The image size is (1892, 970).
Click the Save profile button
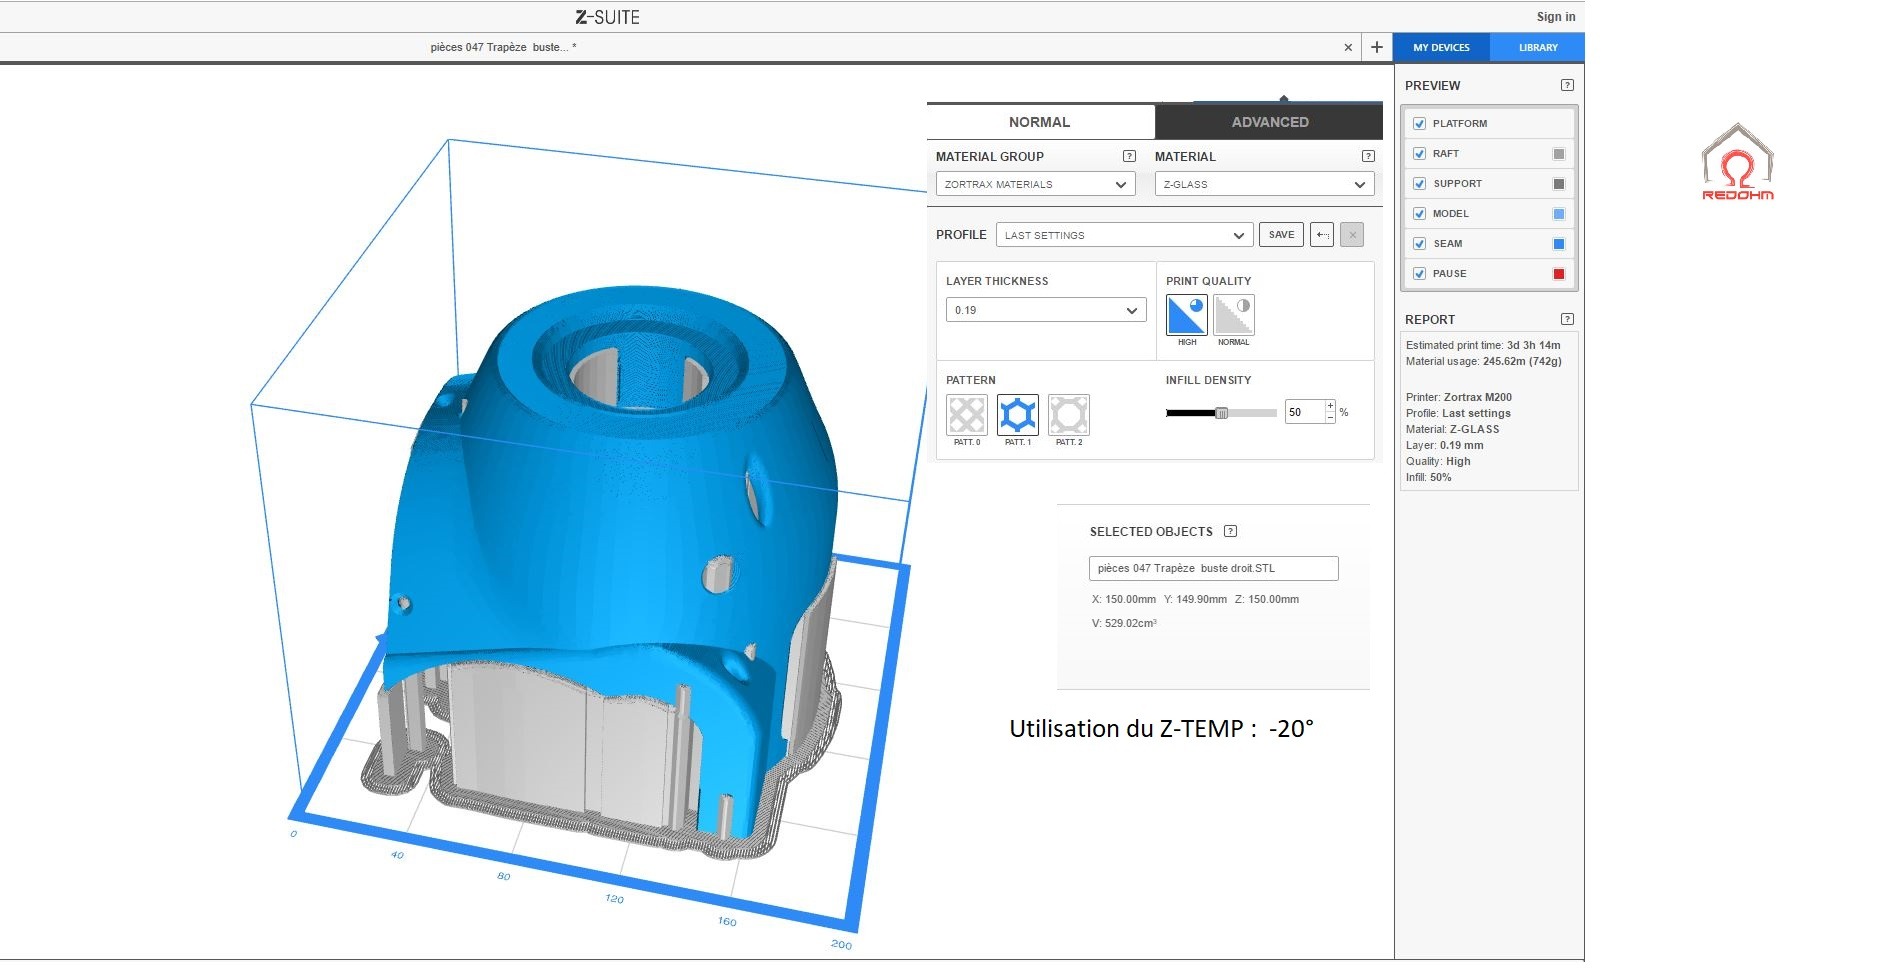tap(1281, 235)
